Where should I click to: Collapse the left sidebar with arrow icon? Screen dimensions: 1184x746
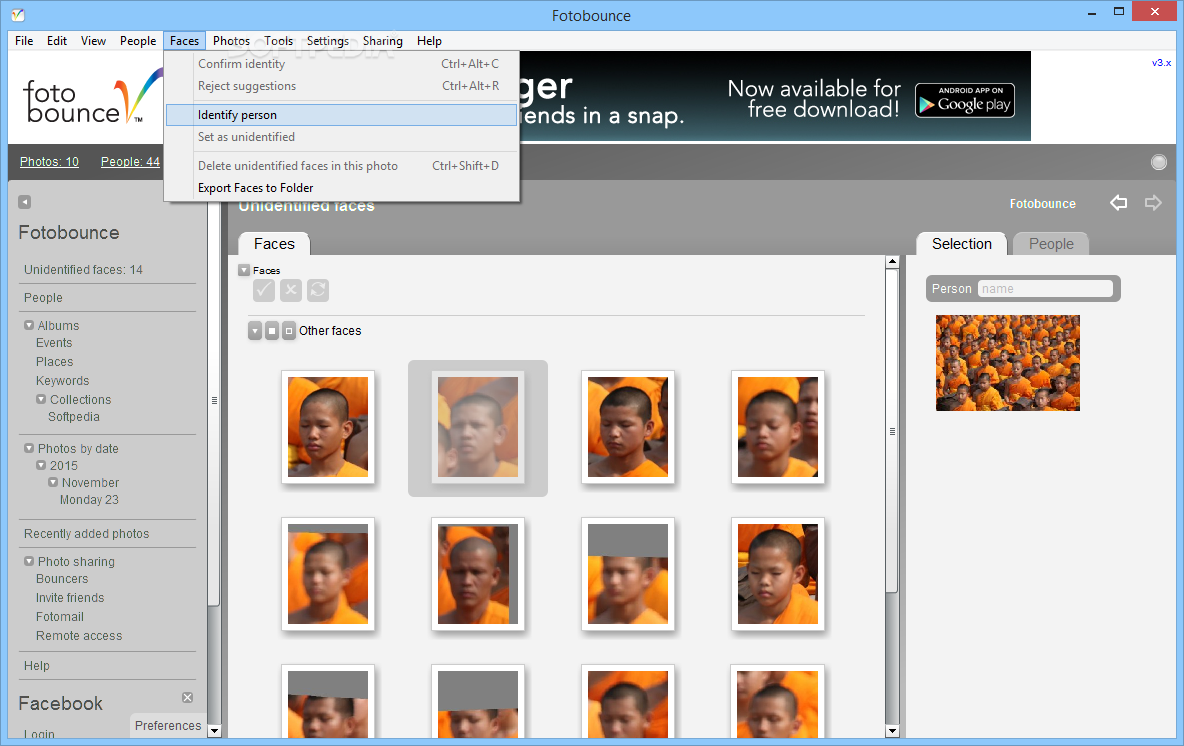tap(24, 202)
